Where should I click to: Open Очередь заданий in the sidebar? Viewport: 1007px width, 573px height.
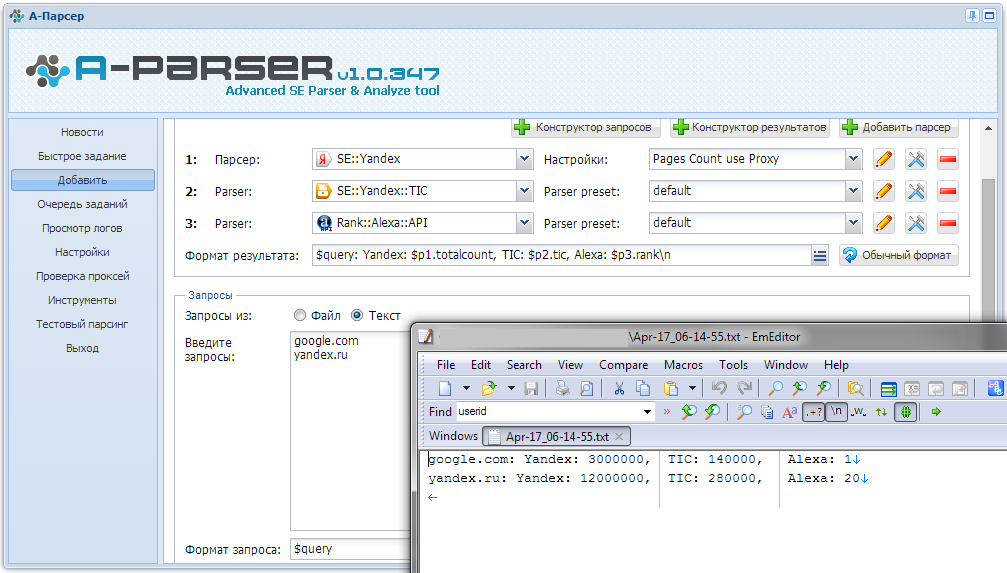pyautogui.click(x=82, y=204)
